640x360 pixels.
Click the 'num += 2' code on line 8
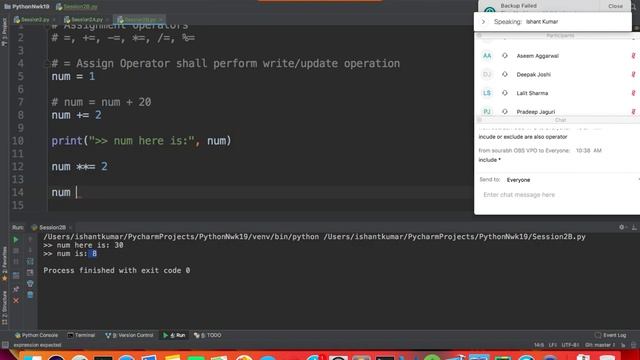76,115
